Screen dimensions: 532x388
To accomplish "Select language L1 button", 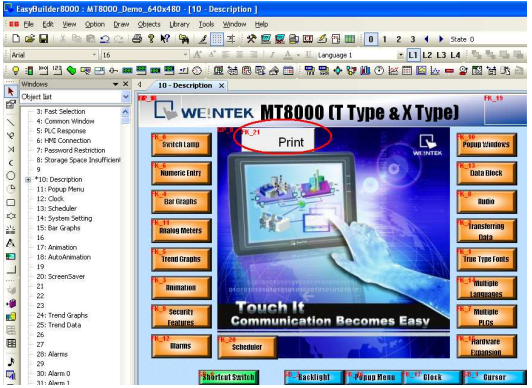I will 413,55.
